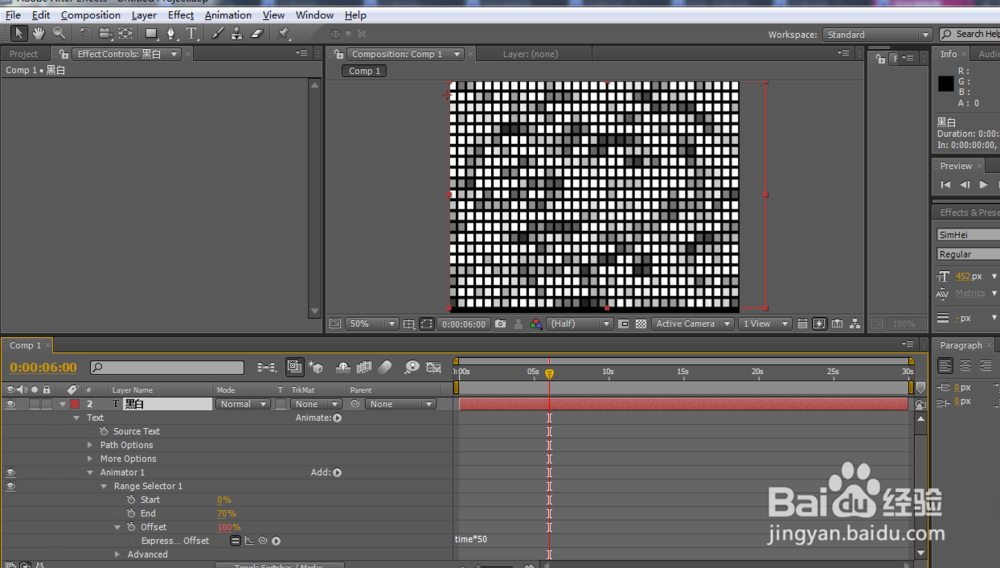Select the Horizontal Type tool
This screenshot has width=1000, height=568.
point(191,34)
